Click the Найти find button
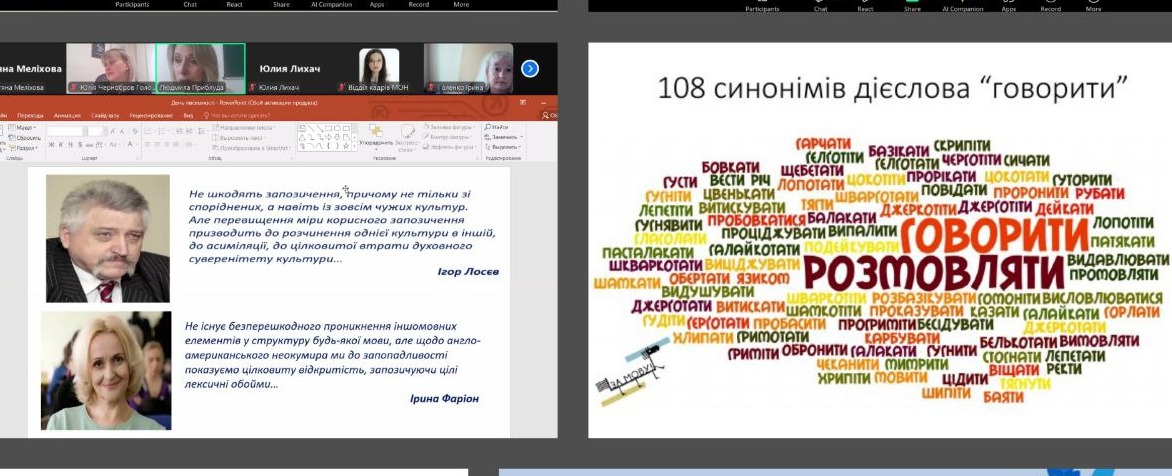 tap(497, 127)
